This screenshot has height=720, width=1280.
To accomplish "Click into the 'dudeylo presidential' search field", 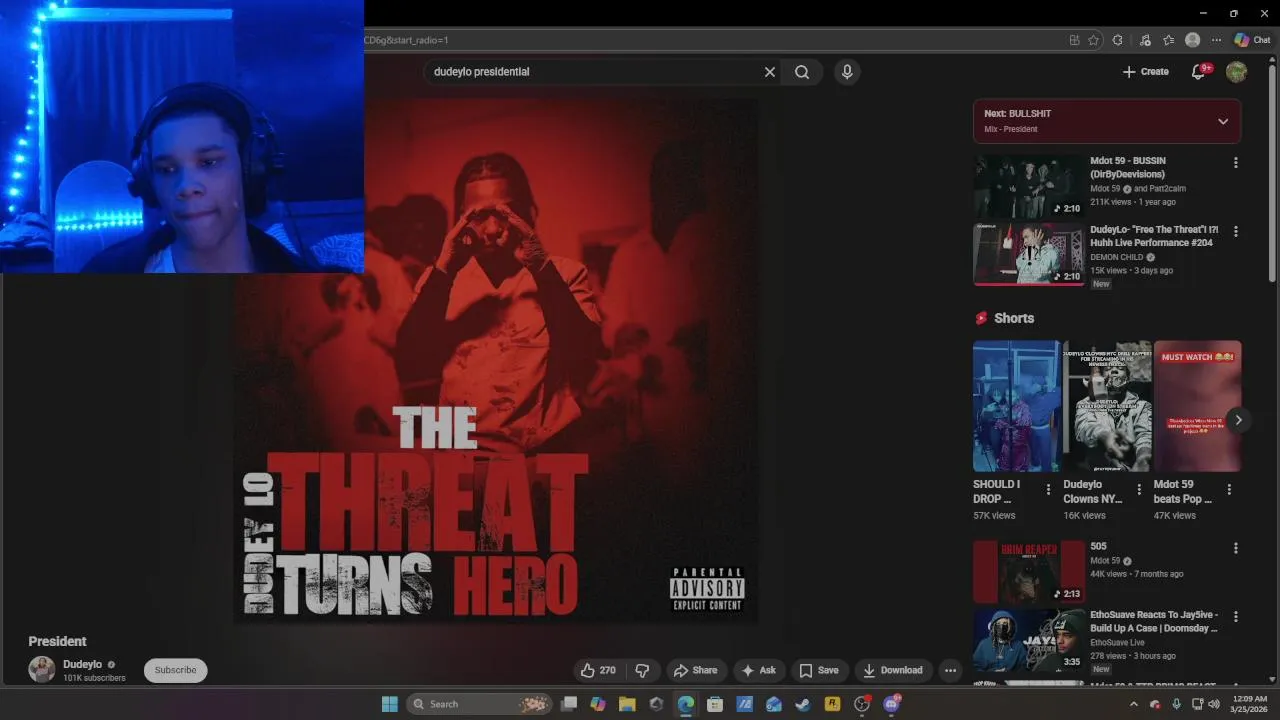I will 595,72.
